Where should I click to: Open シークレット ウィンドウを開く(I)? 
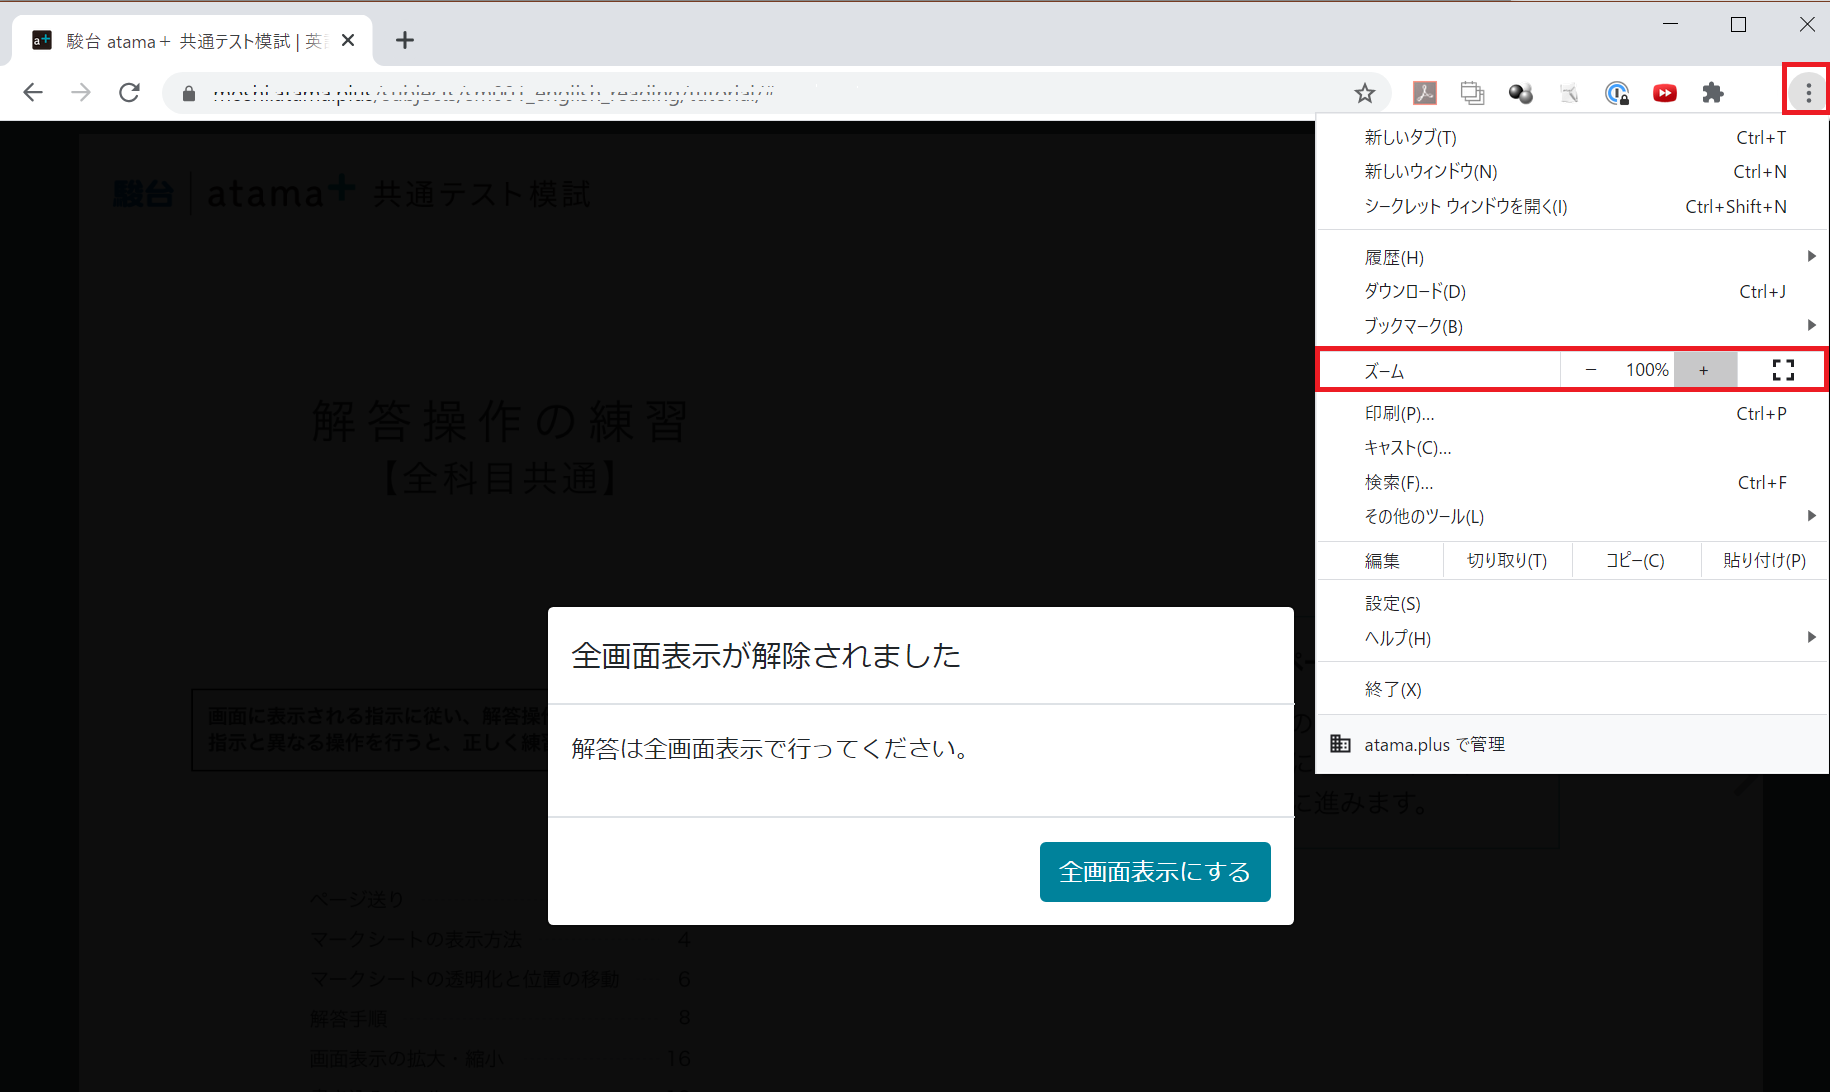(1572, 206)
